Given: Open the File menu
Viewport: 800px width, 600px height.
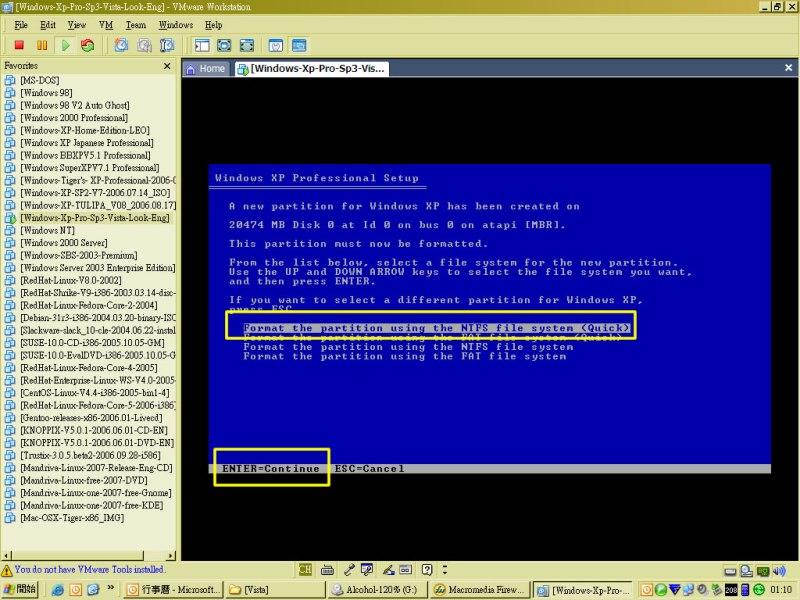Looking at the screenshot, I should pos(21,25).
